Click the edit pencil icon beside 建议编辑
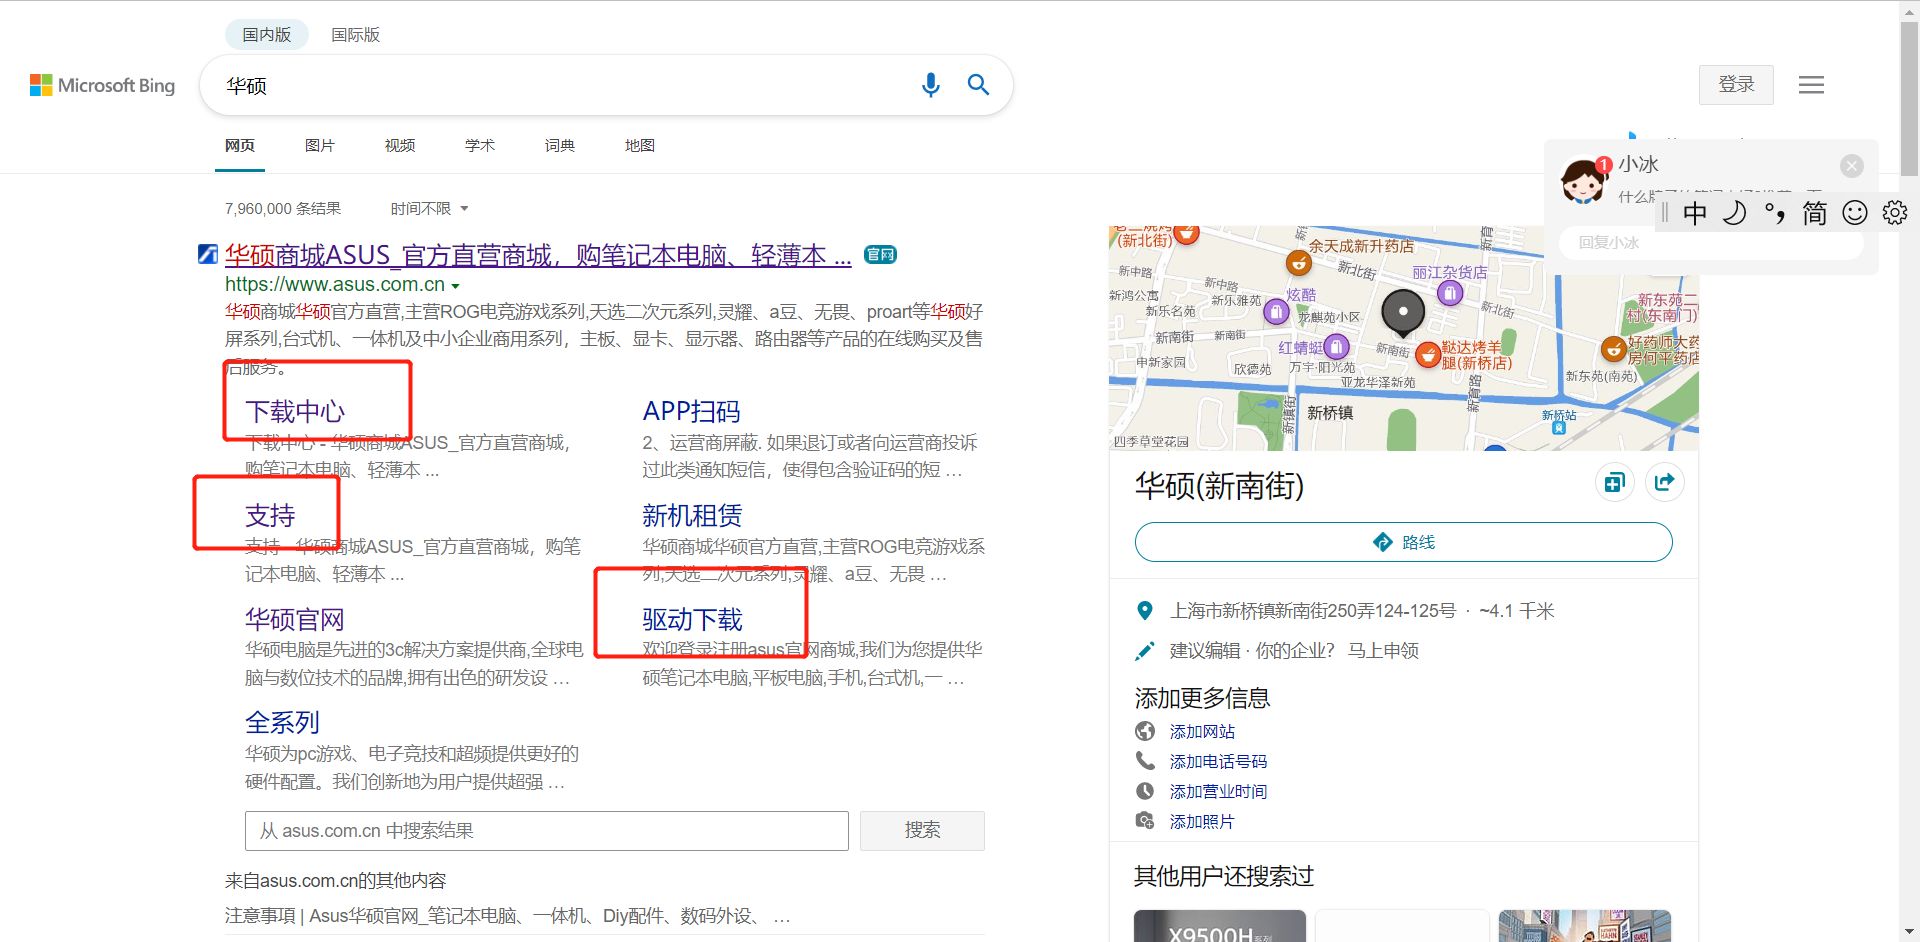 1146,649
